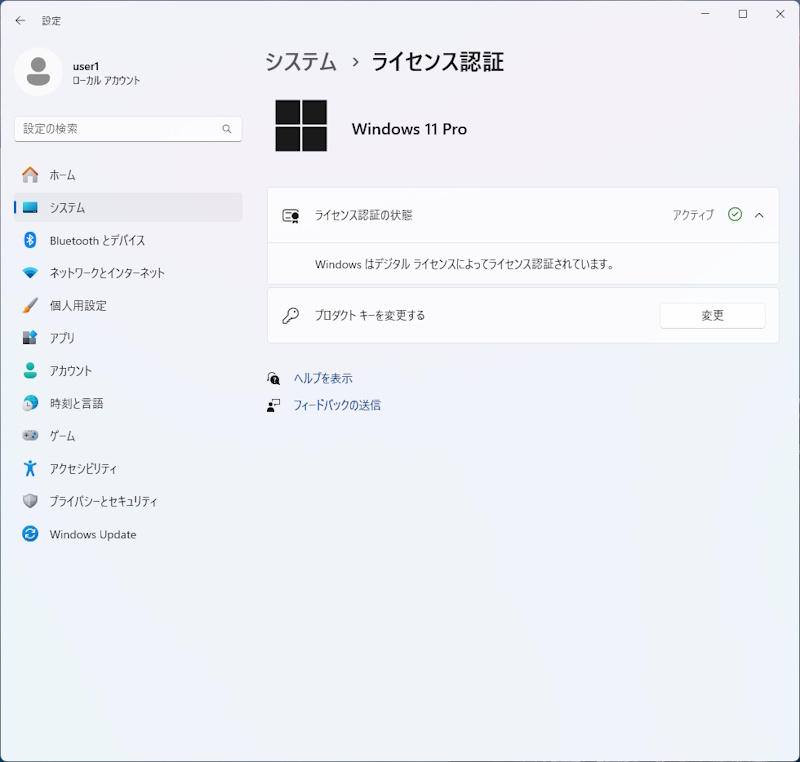Image resolution: width=800 pixels, height=762 pixels.
Task: Open the アカウント category
Action: (128, 370)
